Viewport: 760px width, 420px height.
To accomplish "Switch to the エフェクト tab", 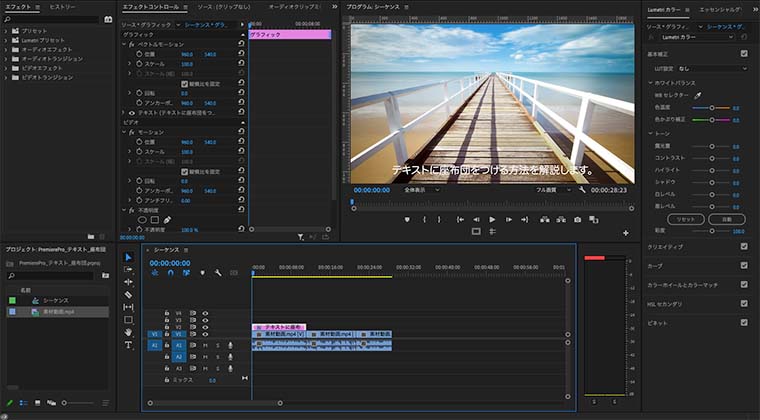I will [x=18, y=7].
